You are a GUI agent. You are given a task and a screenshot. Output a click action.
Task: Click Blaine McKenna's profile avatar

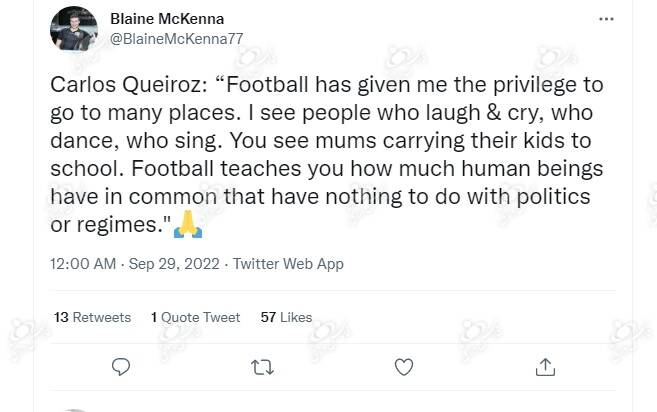pos(74,29)
